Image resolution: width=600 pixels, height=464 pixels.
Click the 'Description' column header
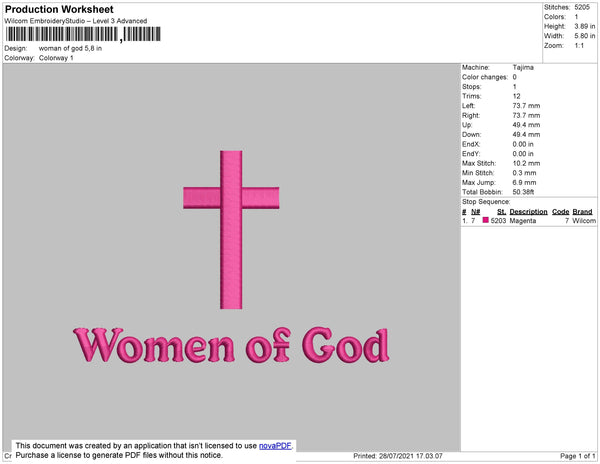tap(528, 212)
